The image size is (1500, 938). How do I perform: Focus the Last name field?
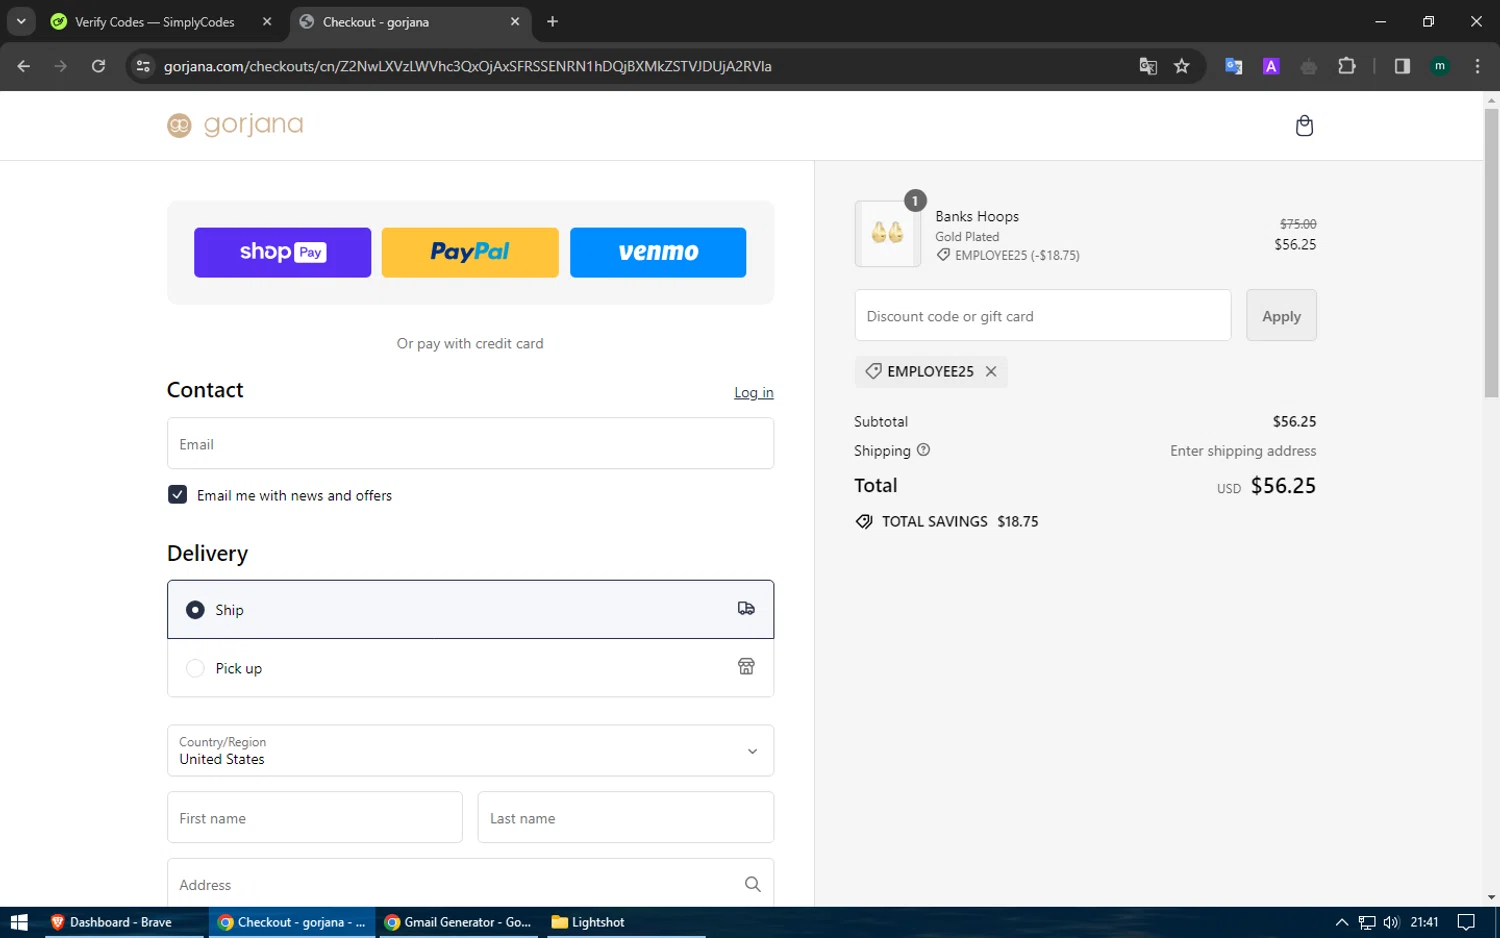tap(626, 817)
